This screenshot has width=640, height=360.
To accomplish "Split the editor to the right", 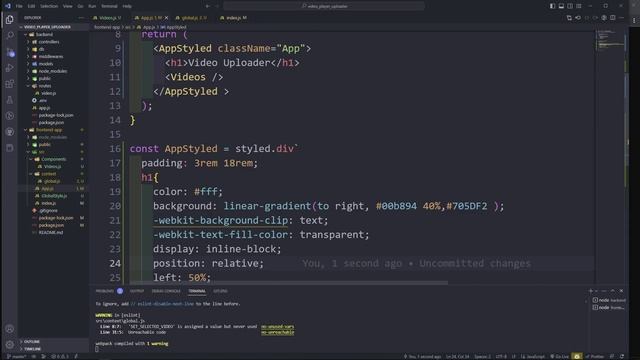I will [613, 18].
